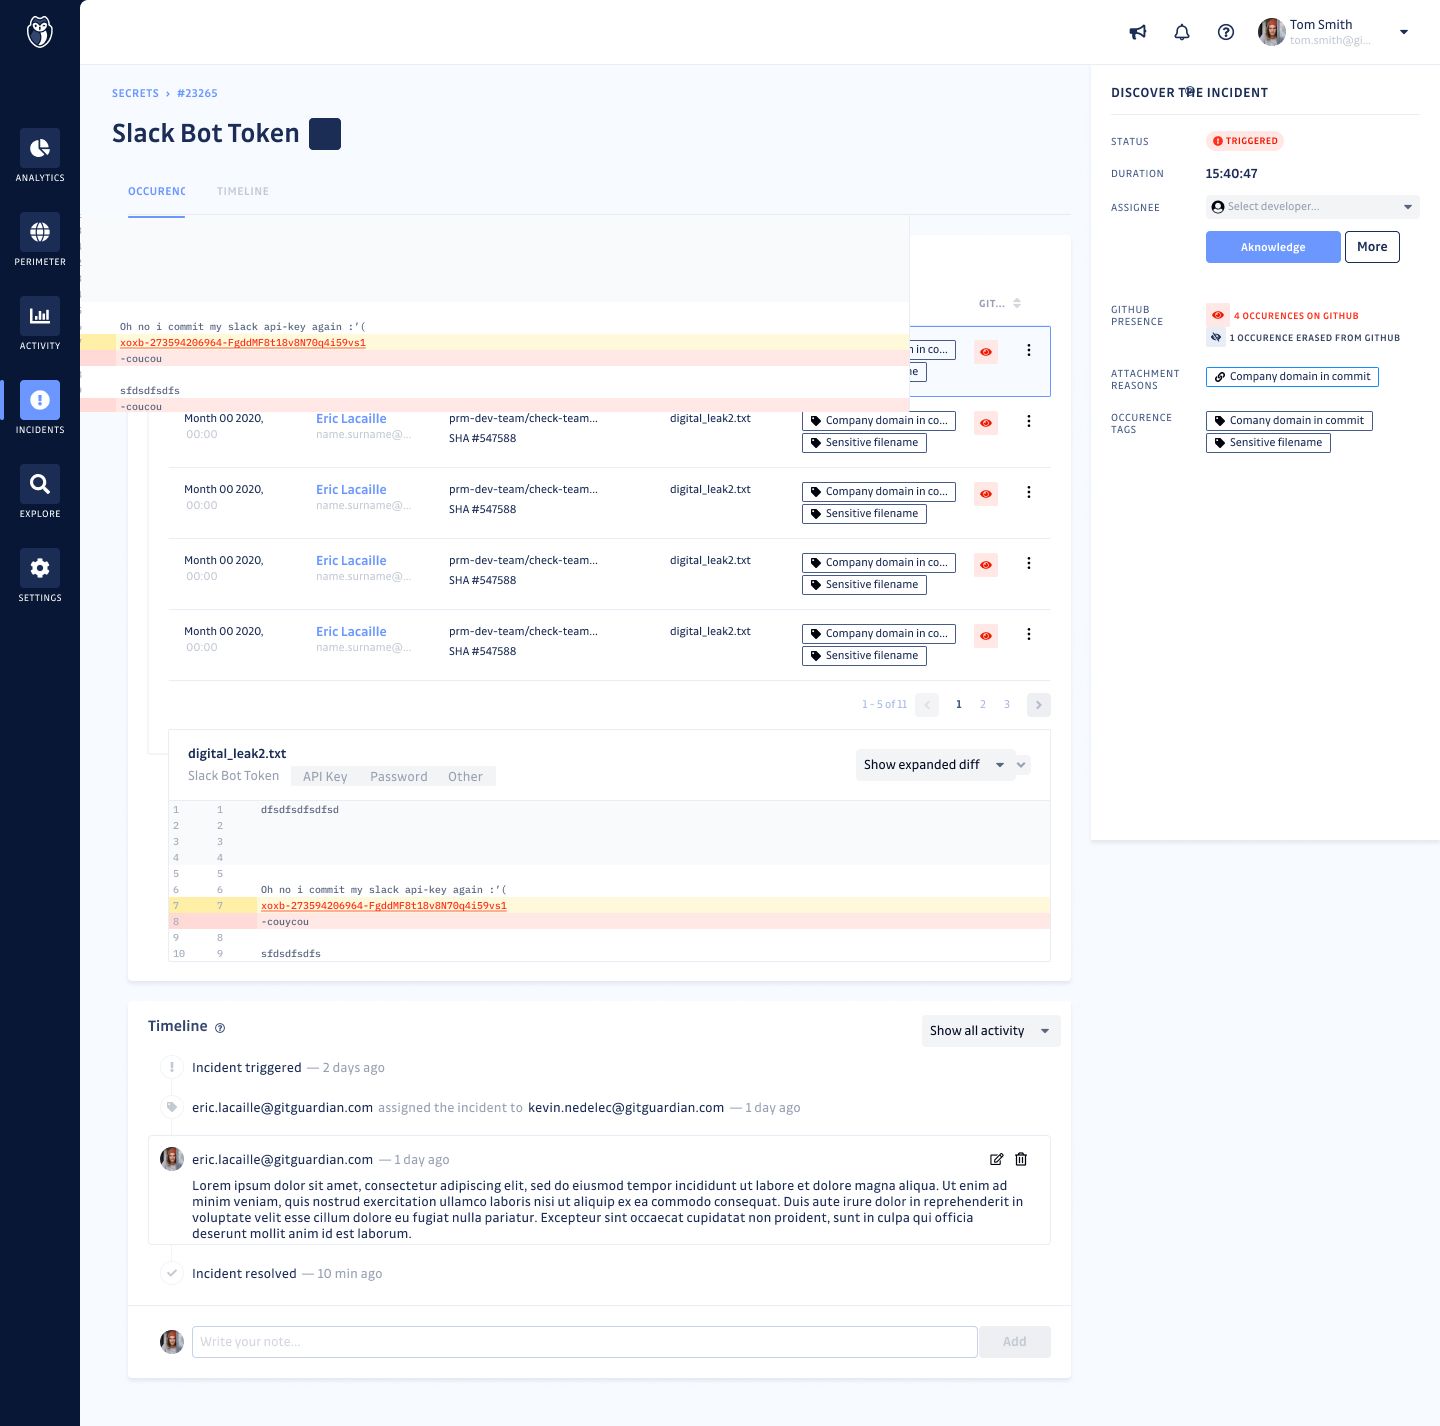Toggle the eye icon on the last occurrence
The width and height of the screenshot is (1440, 1426).
coord(985,635)
